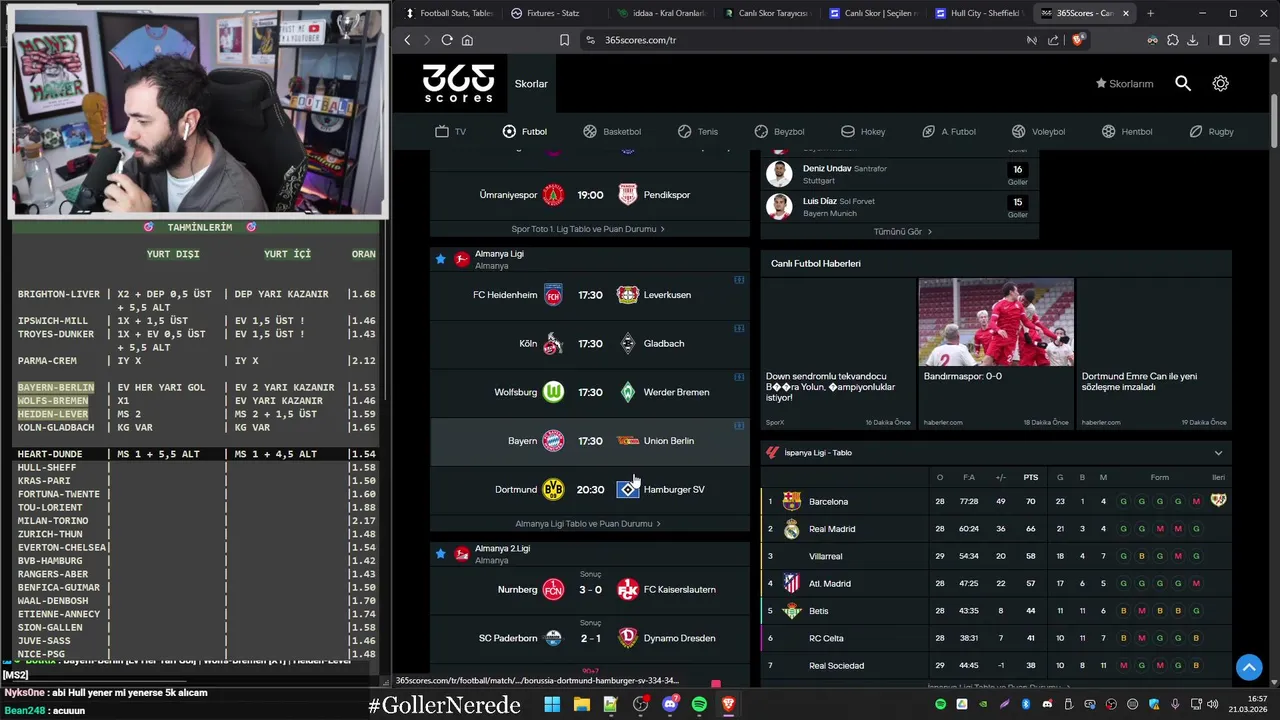
Task: Select the Basketbol sport category
Action: click(x=612, y=131)
